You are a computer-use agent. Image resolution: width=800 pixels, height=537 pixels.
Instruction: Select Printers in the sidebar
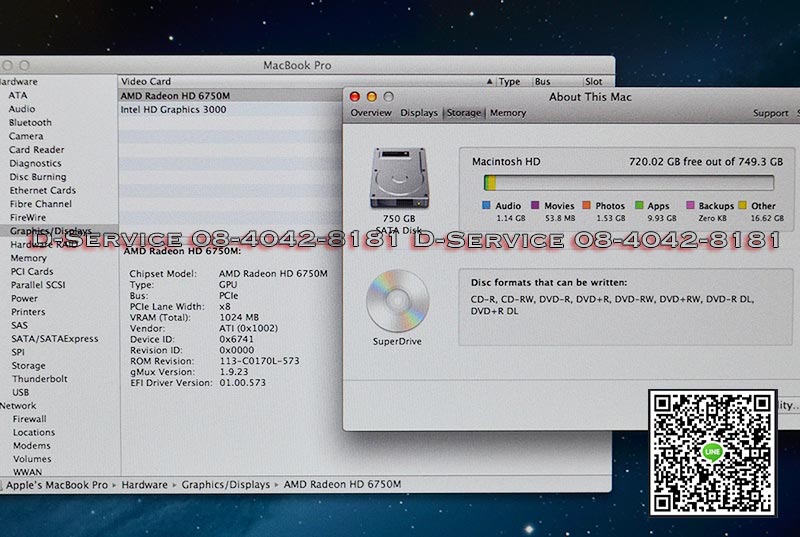click(28, 312)
